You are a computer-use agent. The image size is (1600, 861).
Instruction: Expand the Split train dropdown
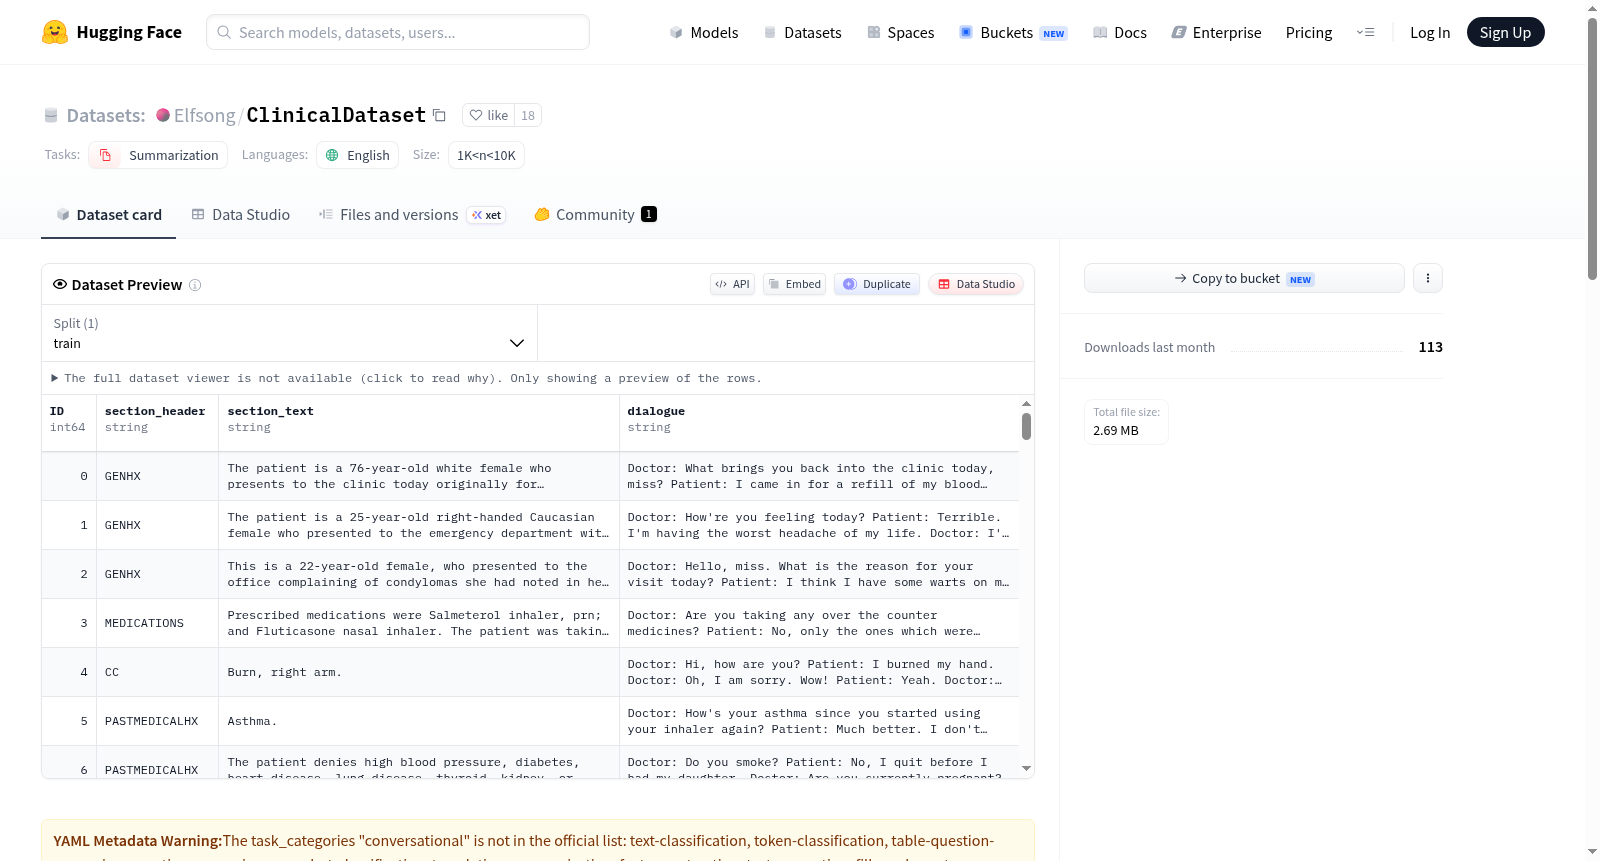pos(289,333)
